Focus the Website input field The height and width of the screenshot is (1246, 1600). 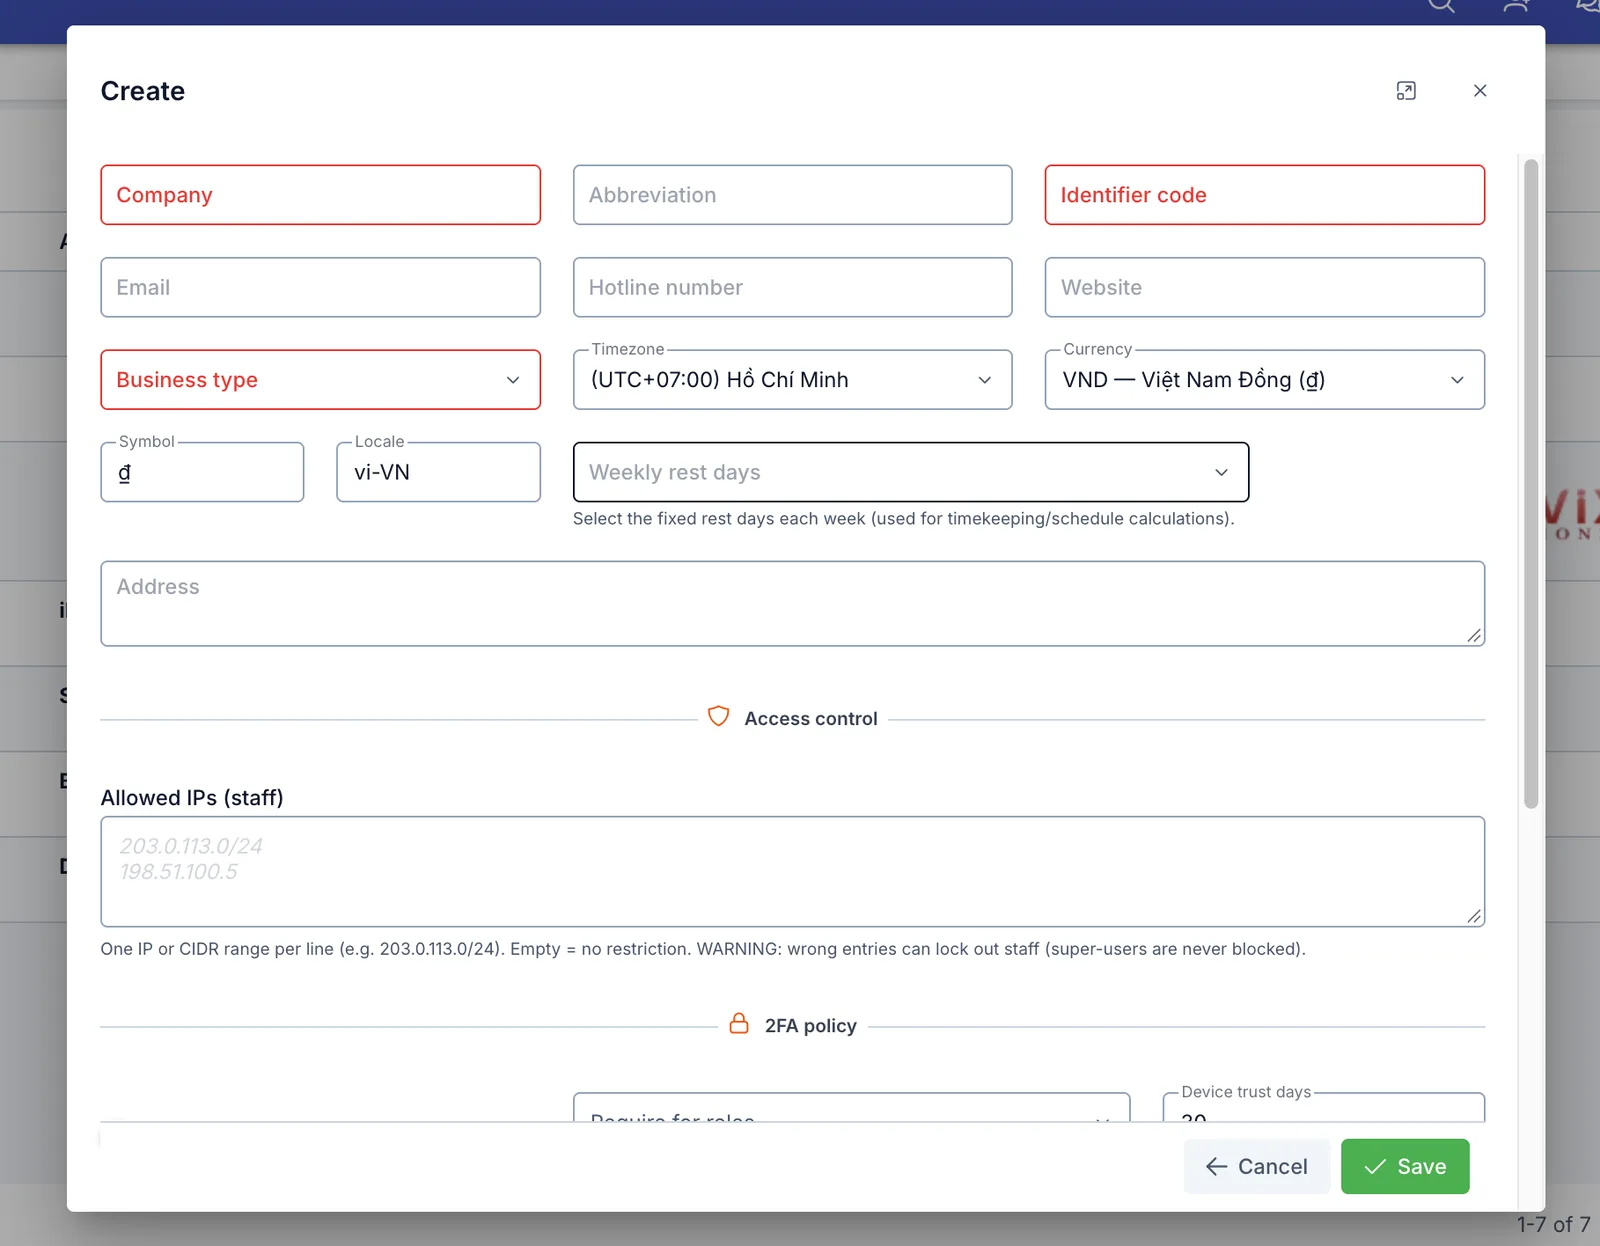(x=1264, y=287)
